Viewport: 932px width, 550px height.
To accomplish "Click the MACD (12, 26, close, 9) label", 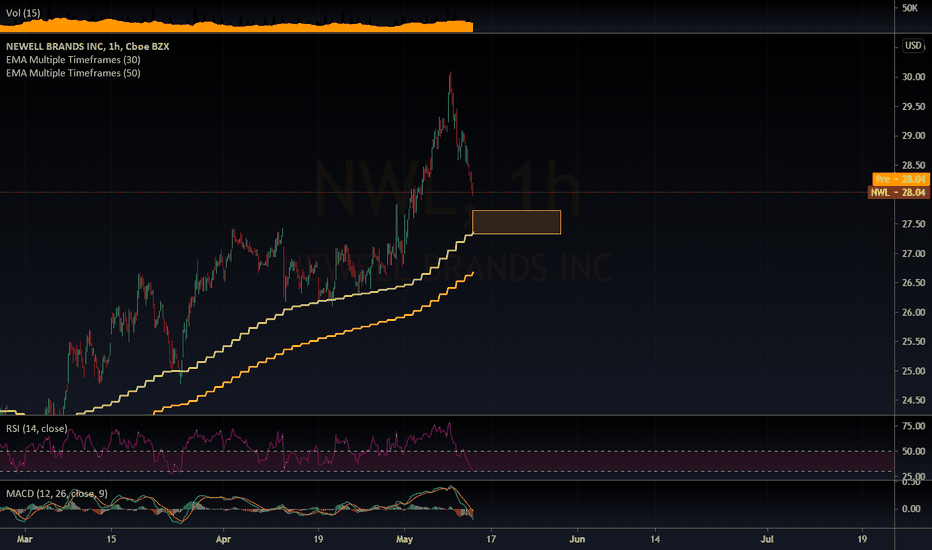I will [x=56, y=494].
